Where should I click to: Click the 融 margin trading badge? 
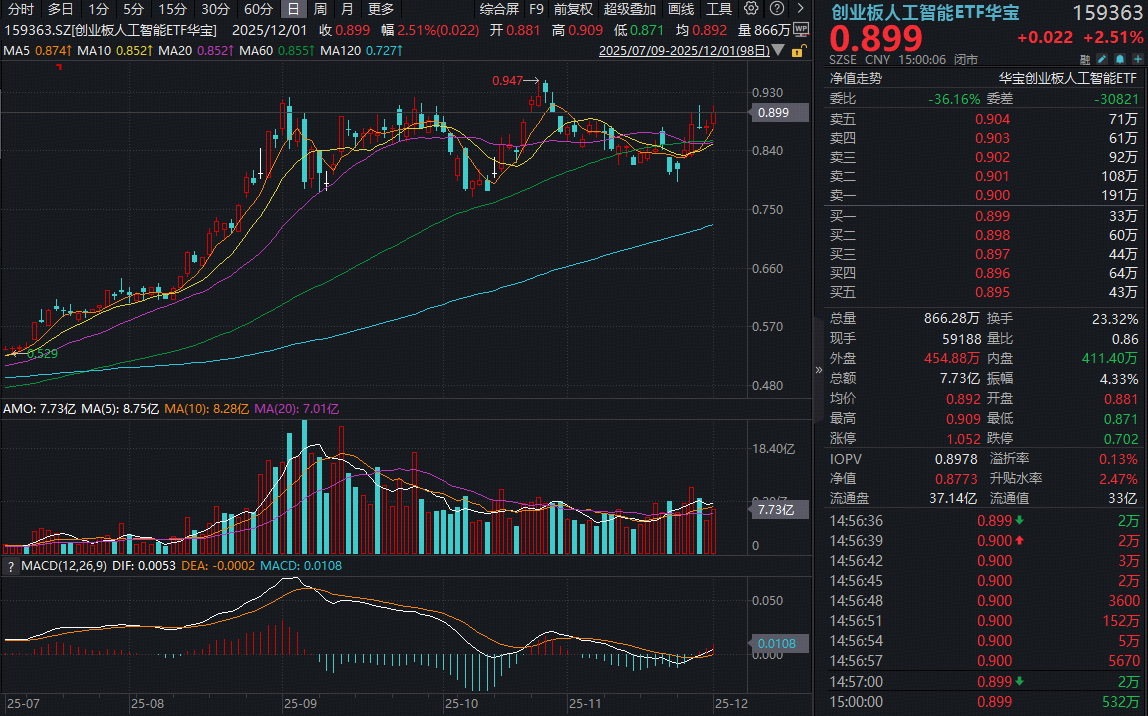(x=1084, y=60)
